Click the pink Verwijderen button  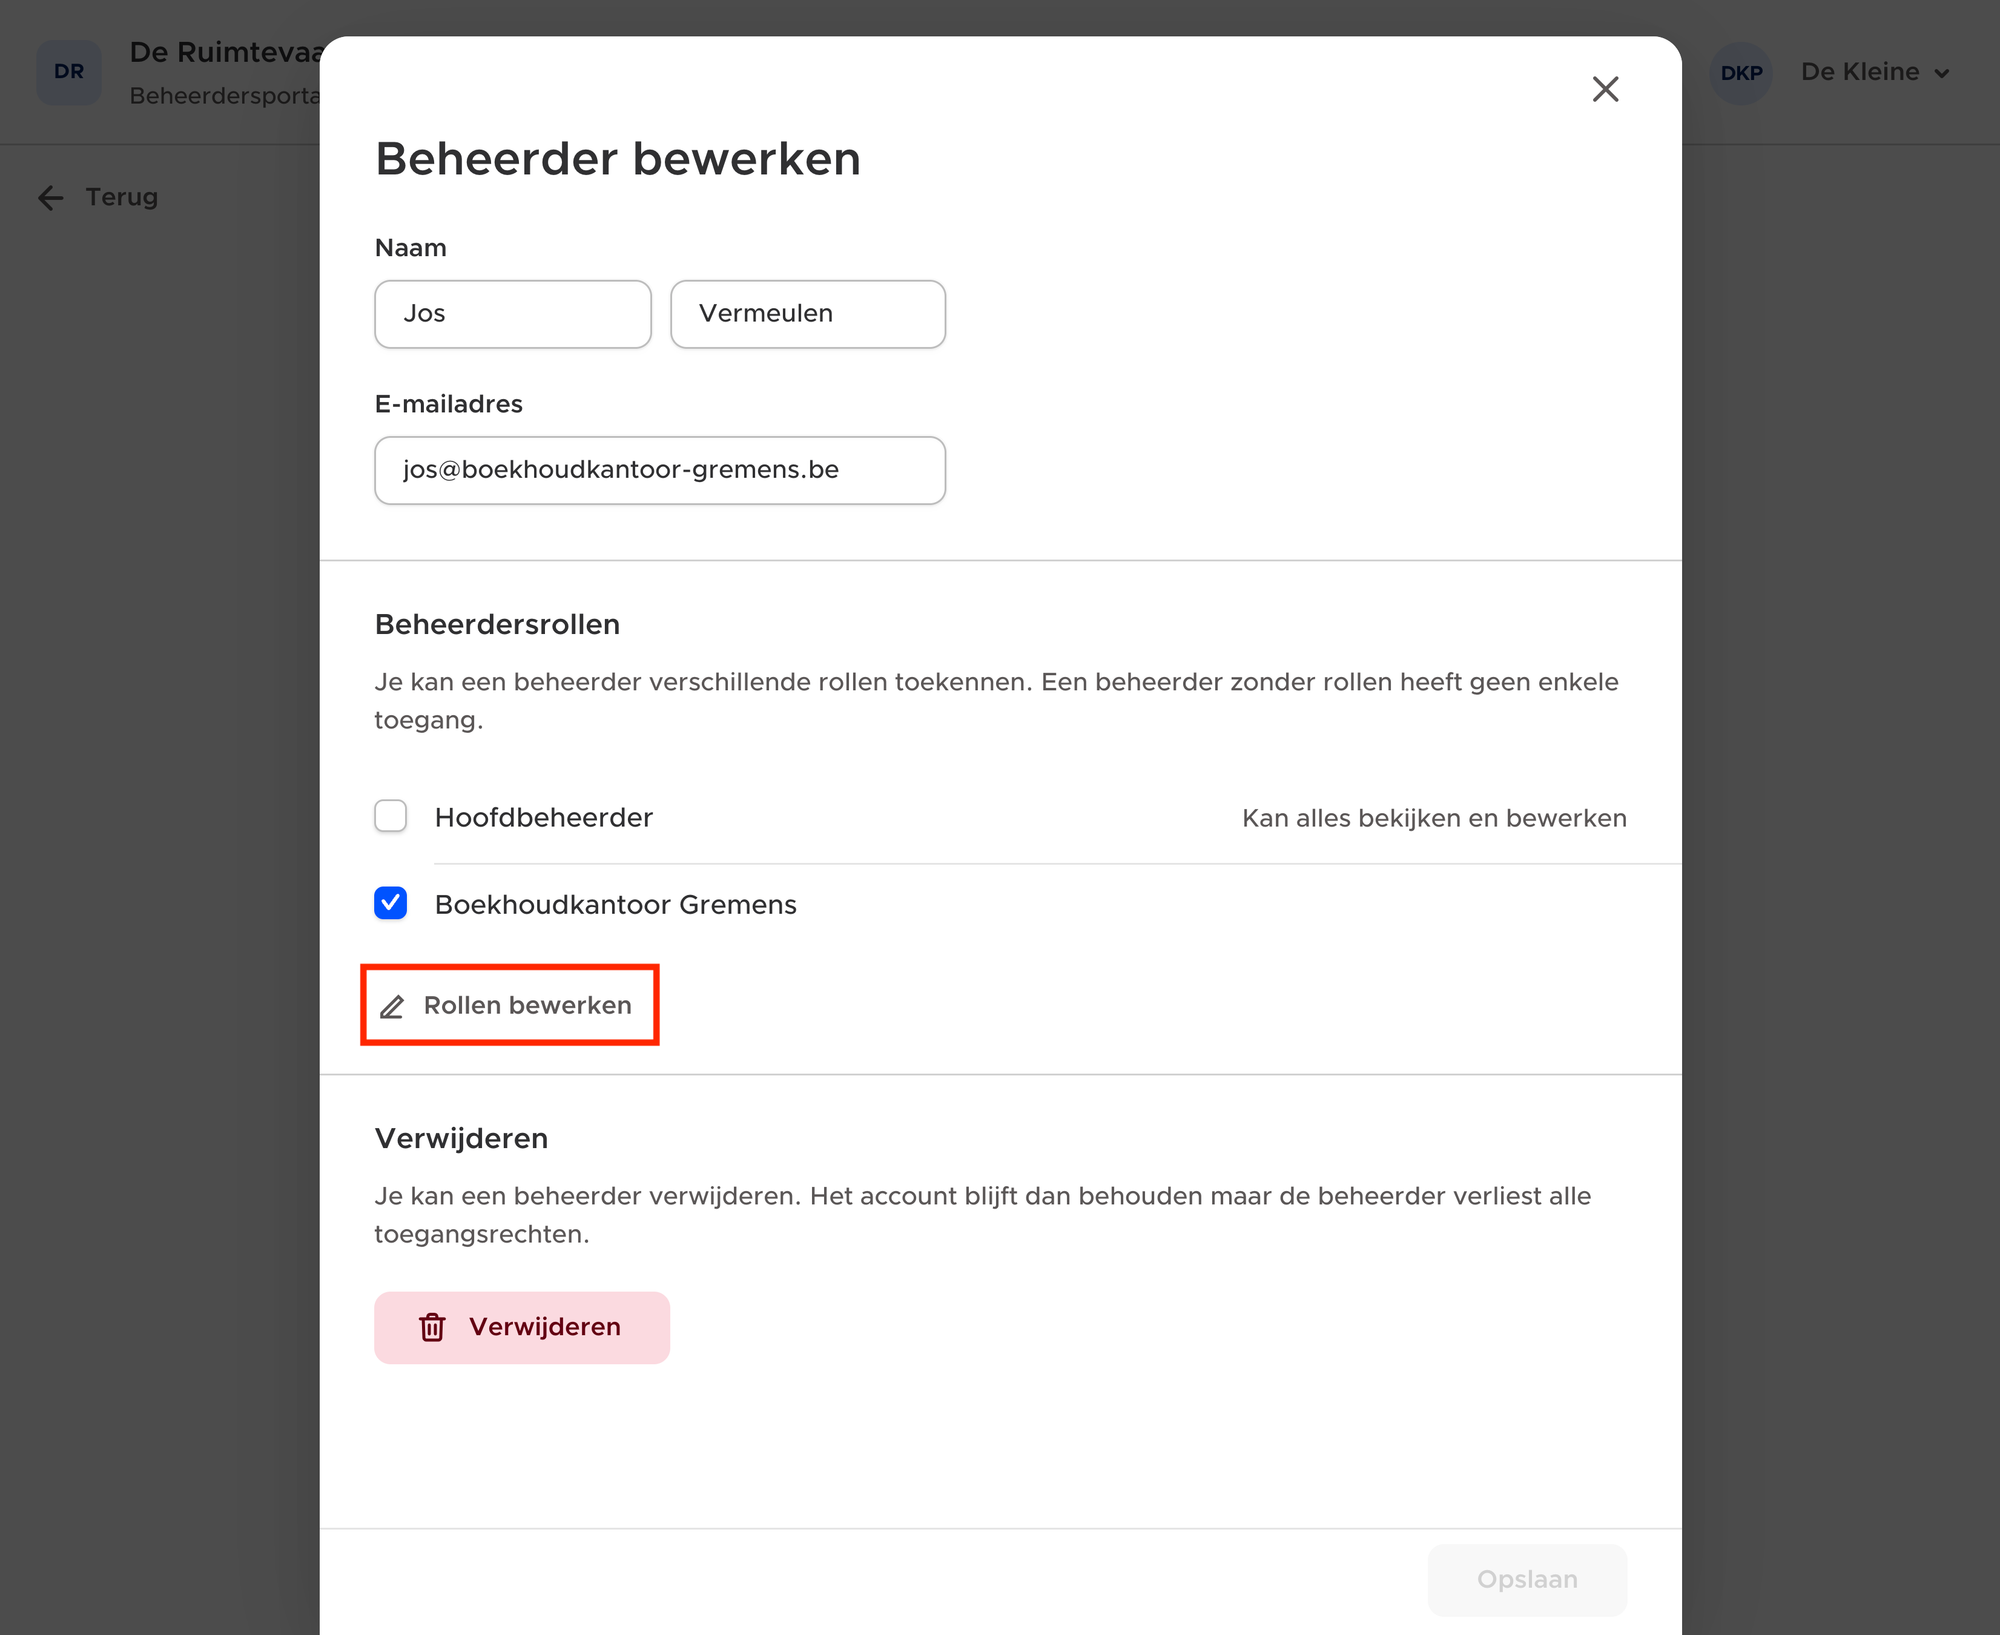[522, 1327]
